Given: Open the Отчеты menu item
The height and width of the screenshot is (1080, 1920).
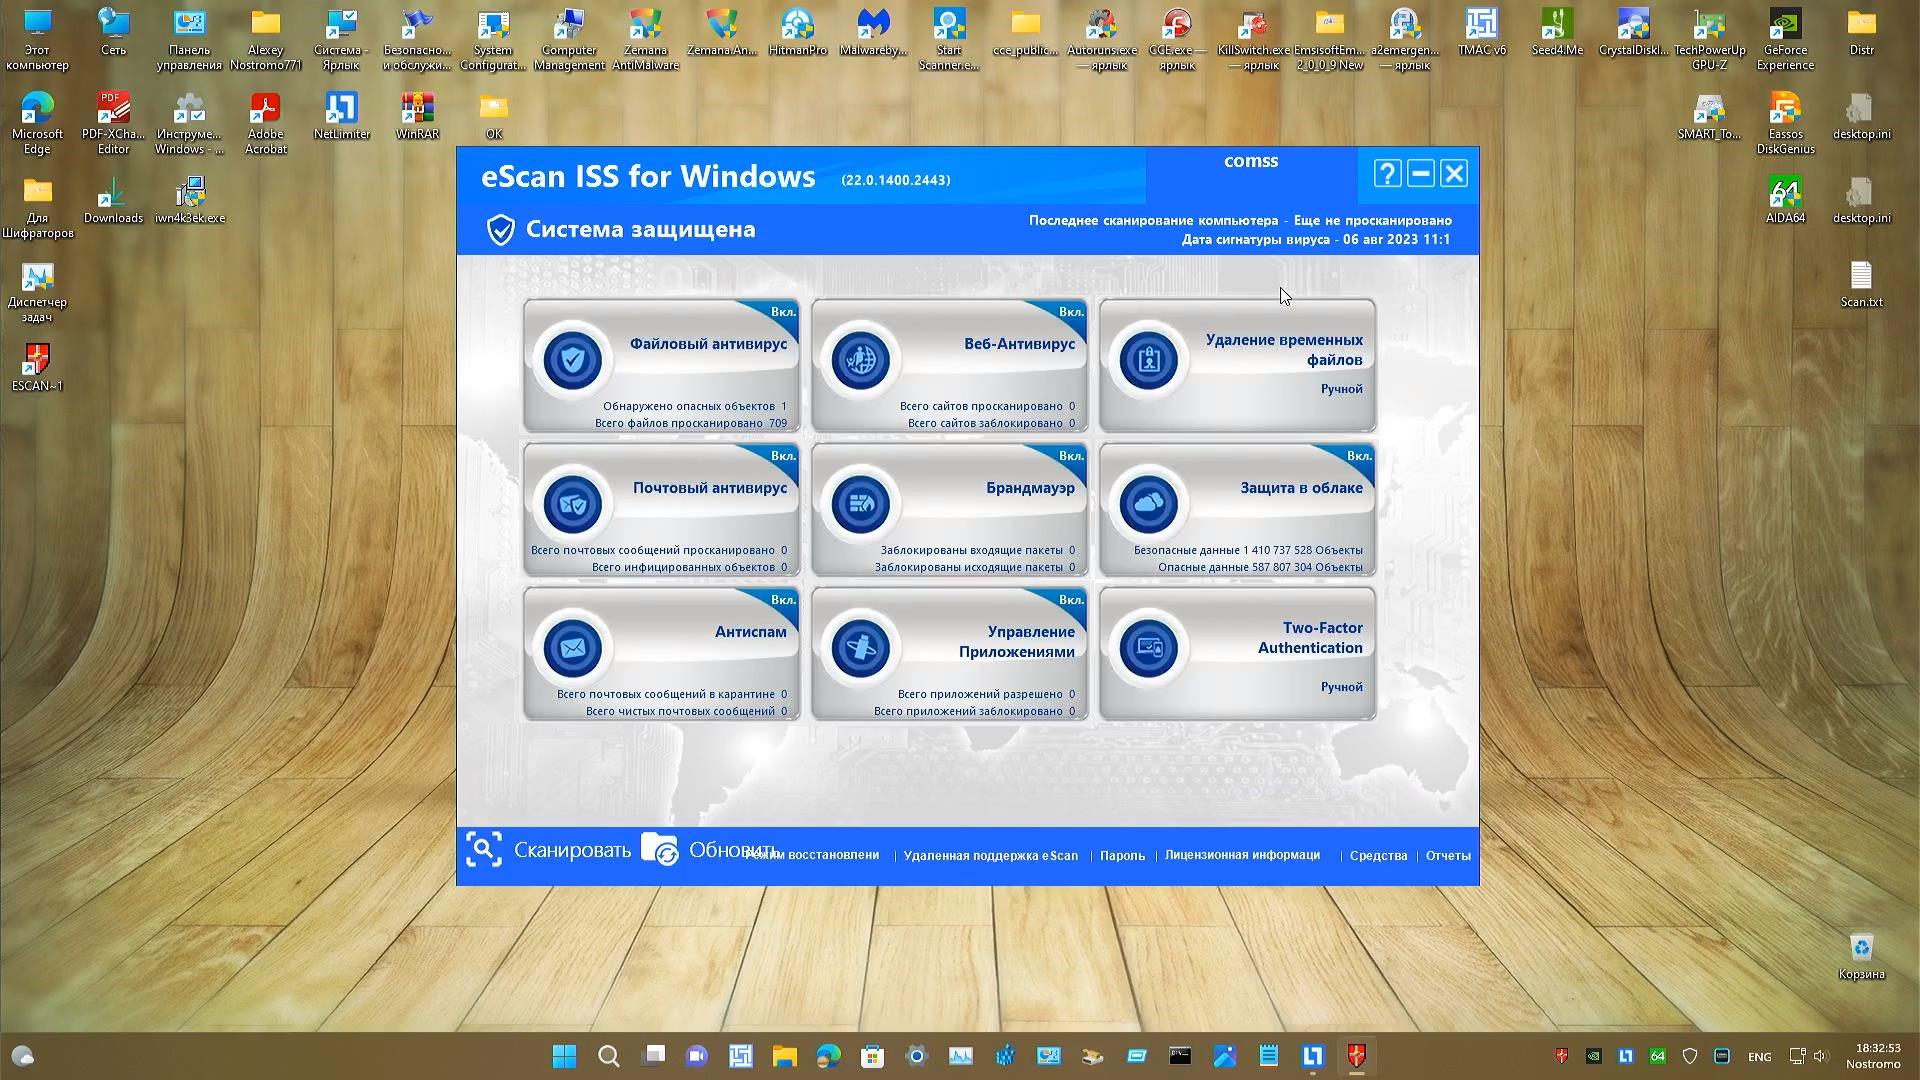Looking at the screenshot, I should [1447, 856].
